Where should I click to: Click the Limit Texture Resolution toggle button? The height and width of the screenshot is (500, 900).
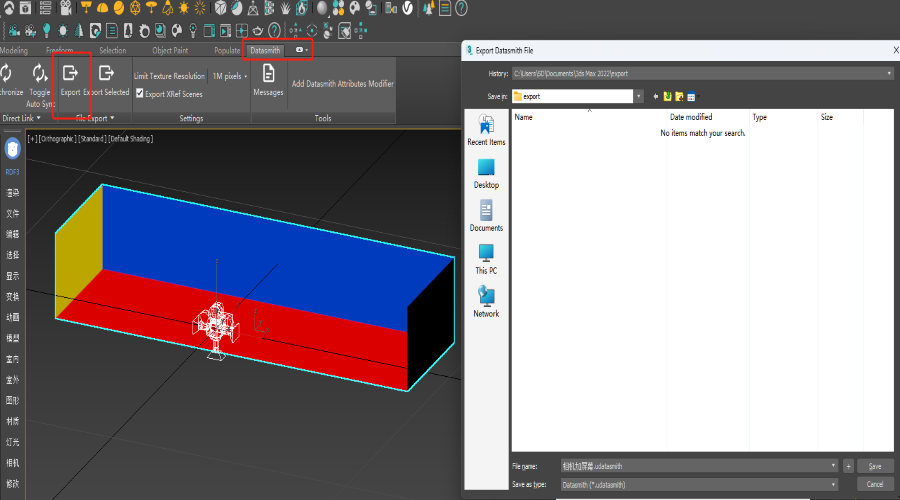pyautogui.click(x=169, y=76)
